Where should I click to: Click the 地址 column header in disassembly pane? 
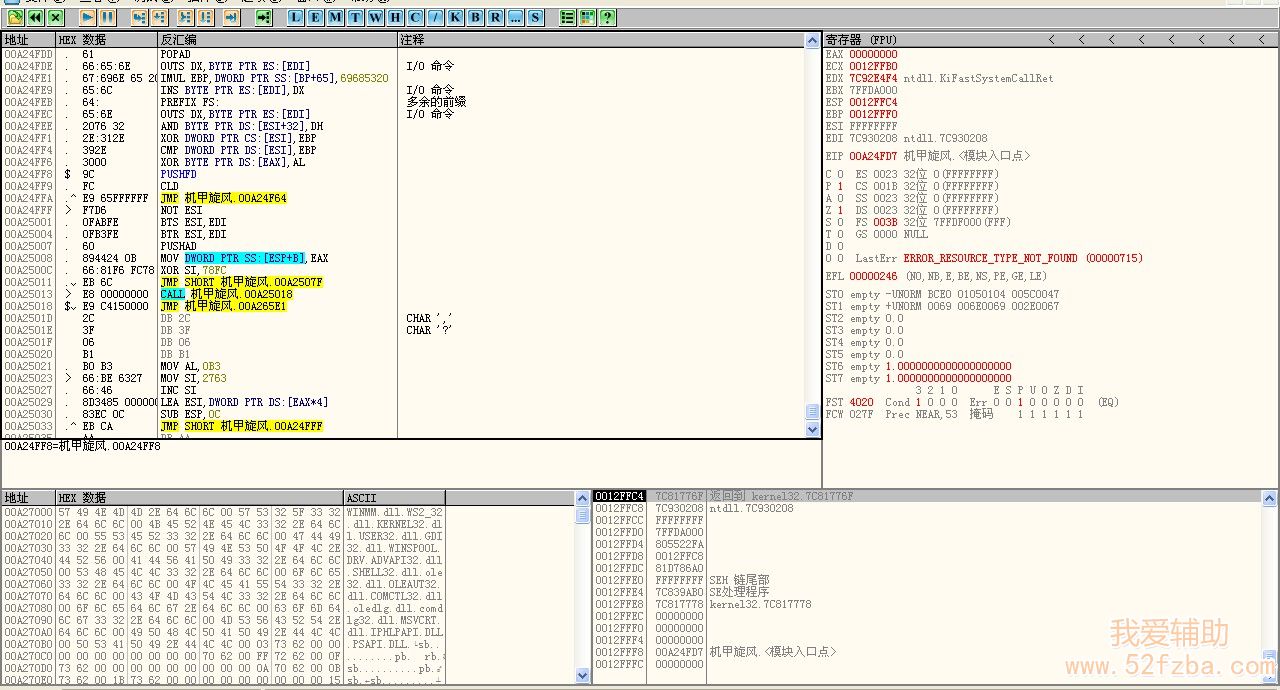click(28, 40)
